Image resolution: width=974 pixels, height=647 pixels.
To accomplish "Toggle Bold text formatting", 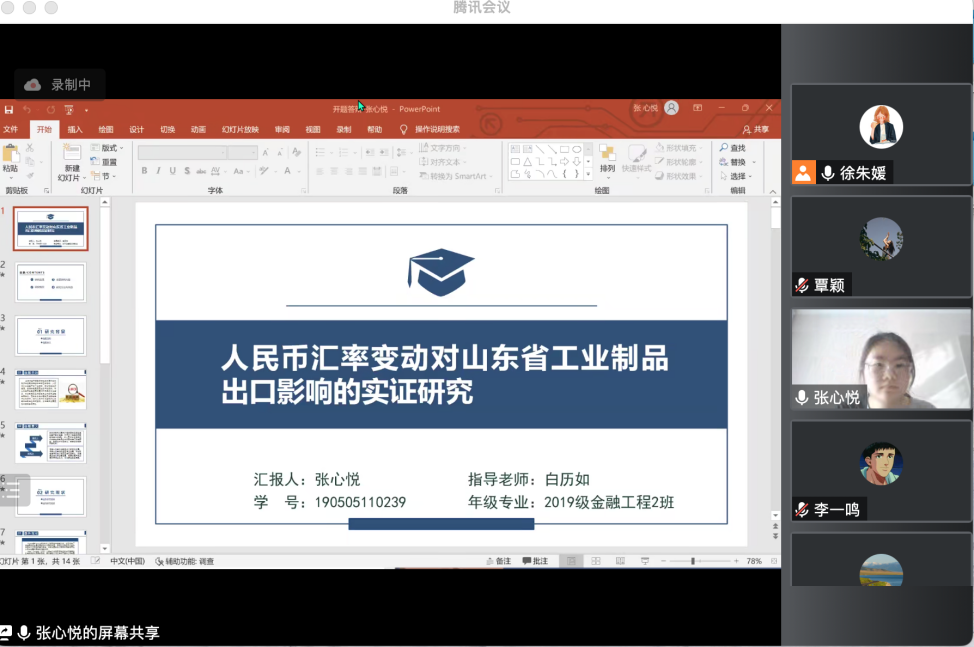I will click(x=144, y=171).
